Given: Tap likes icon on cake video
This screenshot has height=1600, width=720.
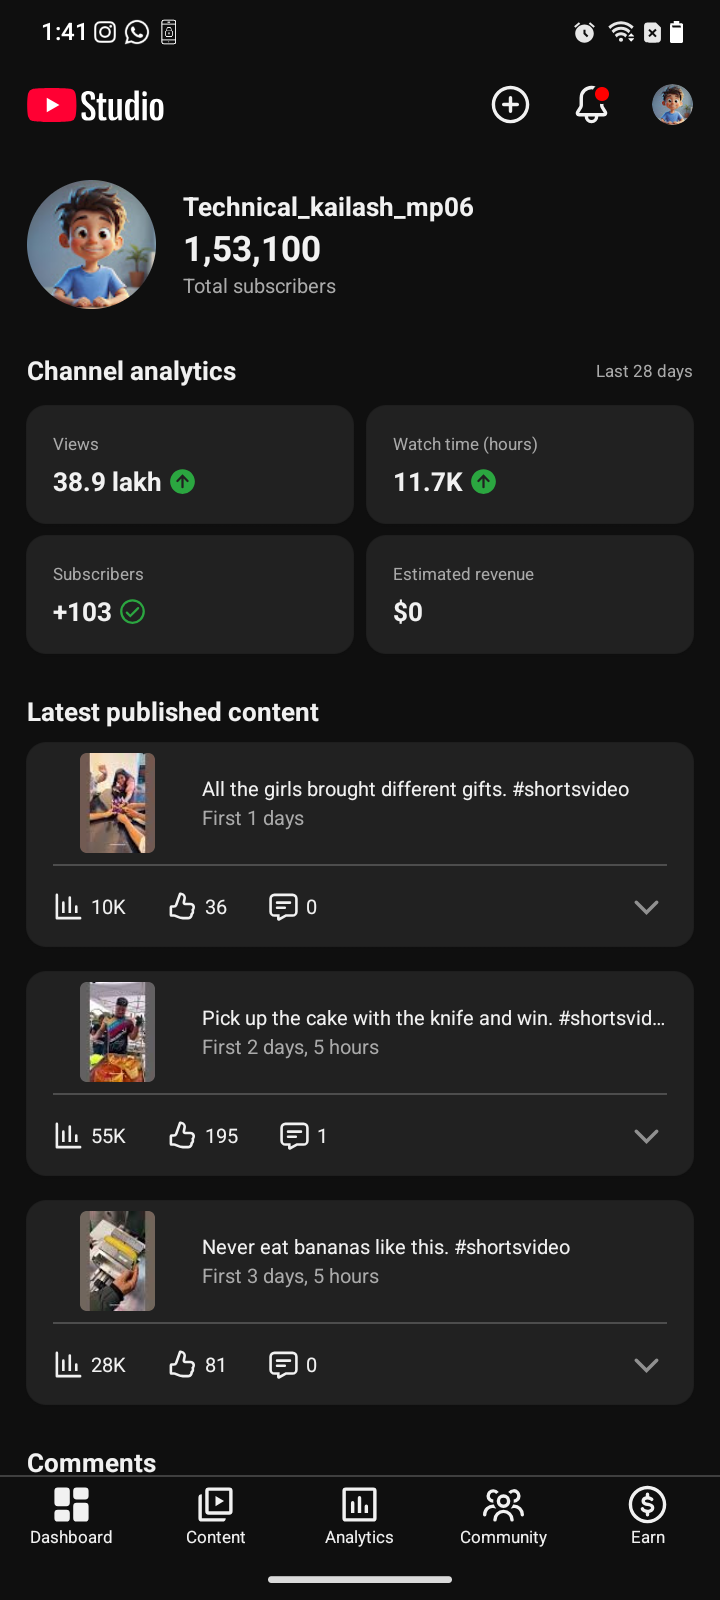Looking at the screenshot, I should click(x=182, y=1136).
